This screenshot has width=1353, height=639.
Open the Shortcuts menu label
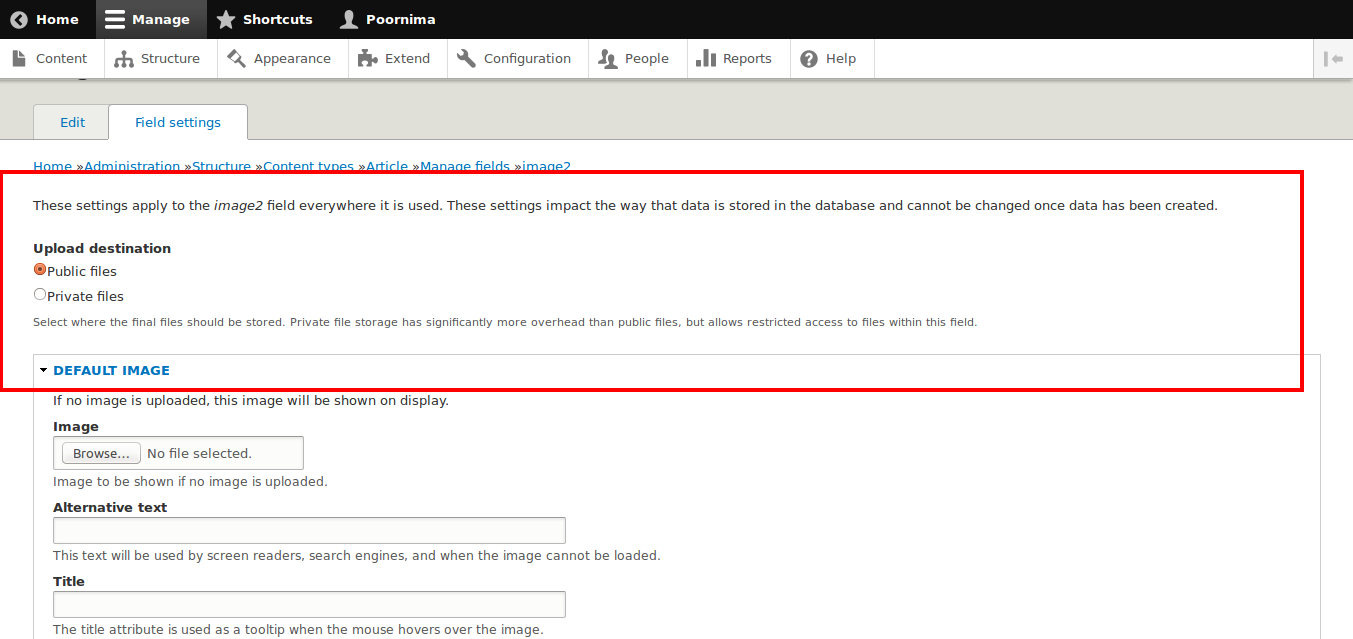[278, 19]
